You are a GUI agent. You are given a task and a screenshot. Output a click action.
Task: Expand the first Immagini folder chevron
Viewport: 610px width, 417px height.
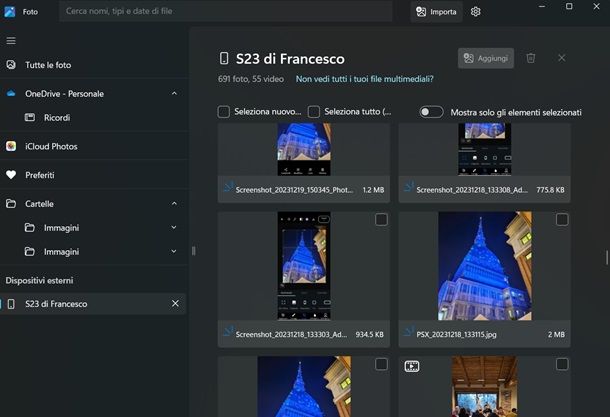point(174,228)
